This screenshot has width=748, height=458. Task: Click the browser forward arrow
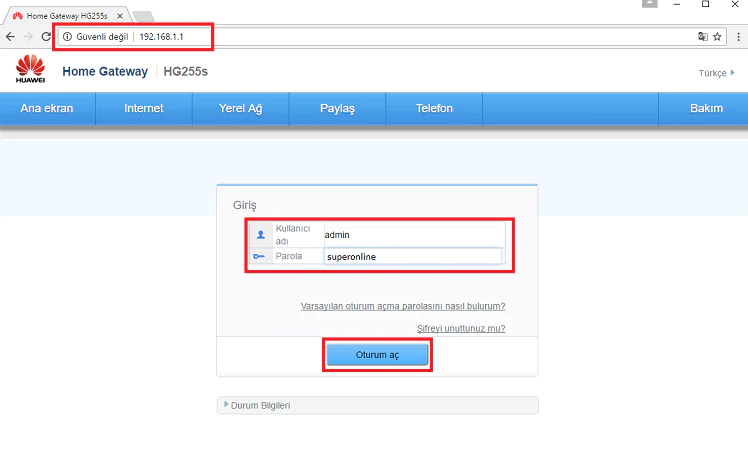click(x=28, y=37)
